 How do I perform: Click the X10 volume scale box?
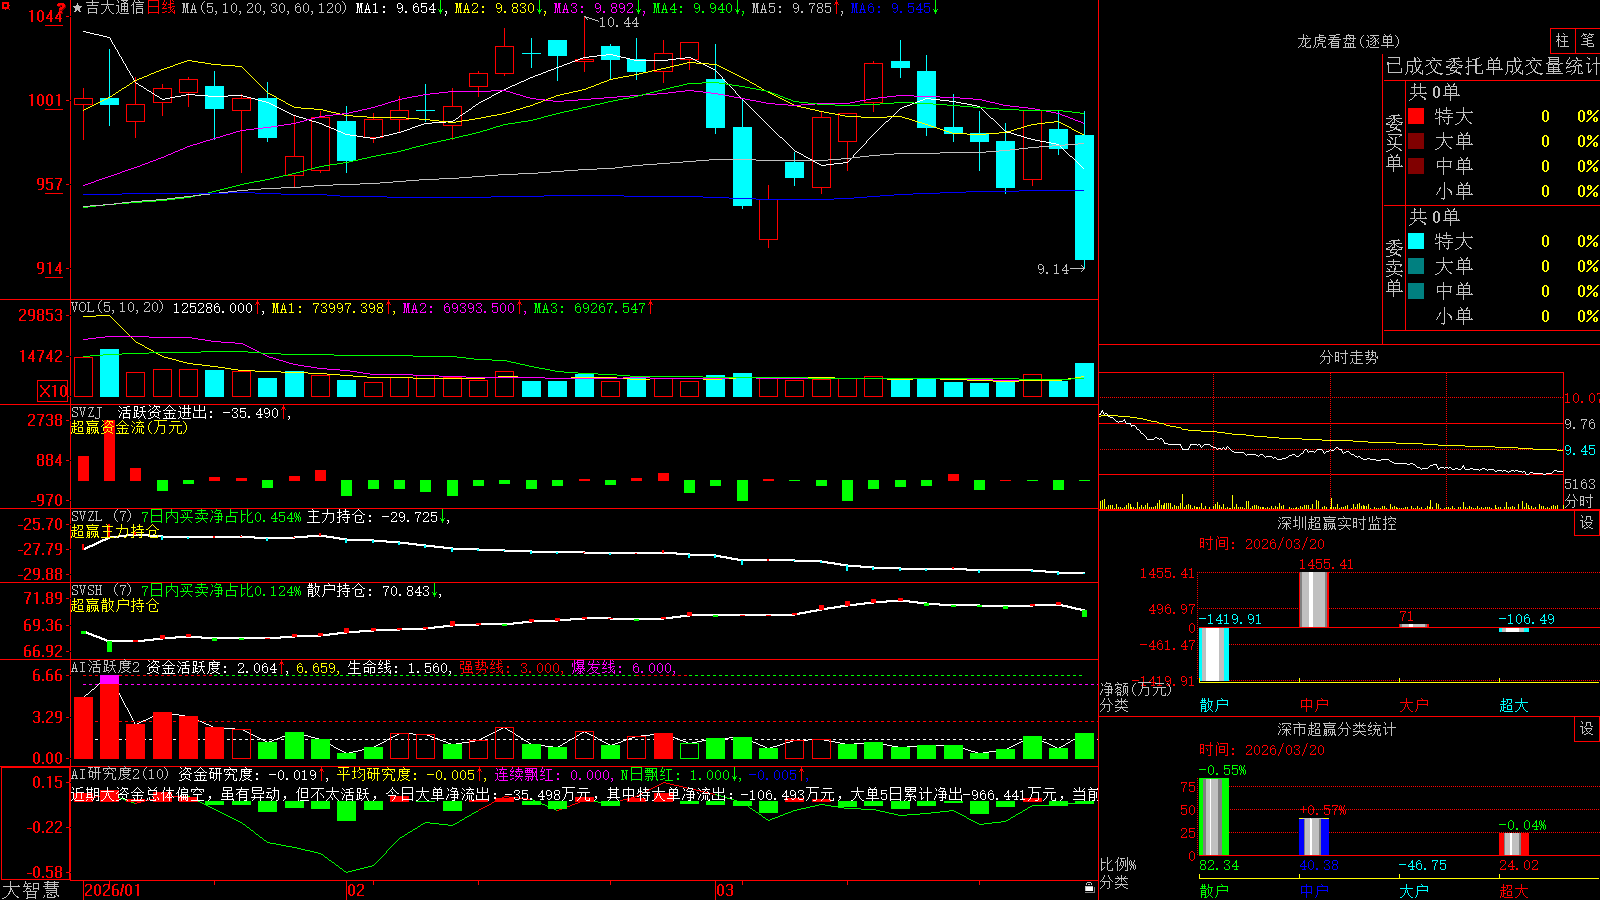[x=53, y=391]
